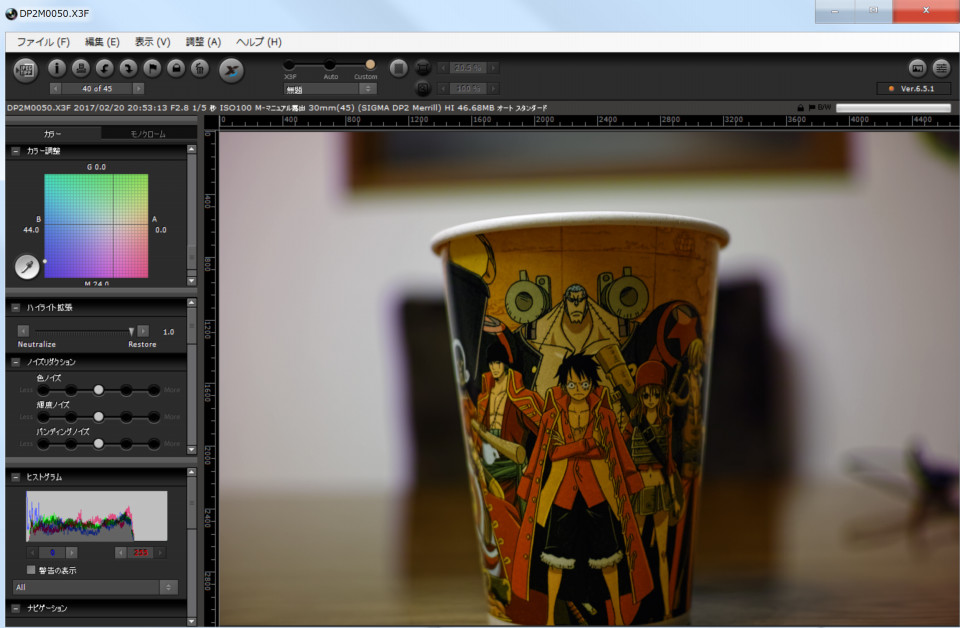Open the 無題 custom settings dropdown
The image size is (960, 628).
[330, 89]
